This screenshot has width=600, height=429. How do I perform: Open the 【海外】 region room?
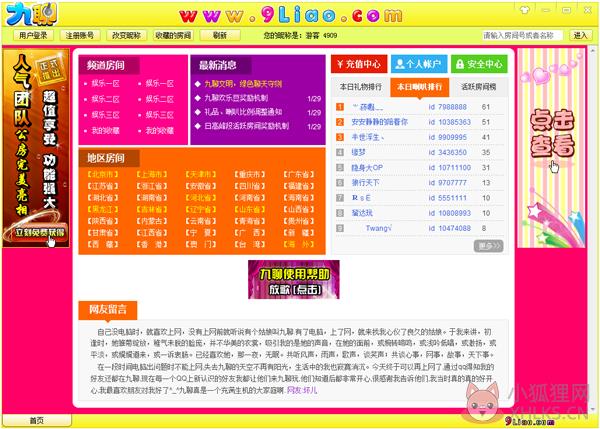(298, 244)
